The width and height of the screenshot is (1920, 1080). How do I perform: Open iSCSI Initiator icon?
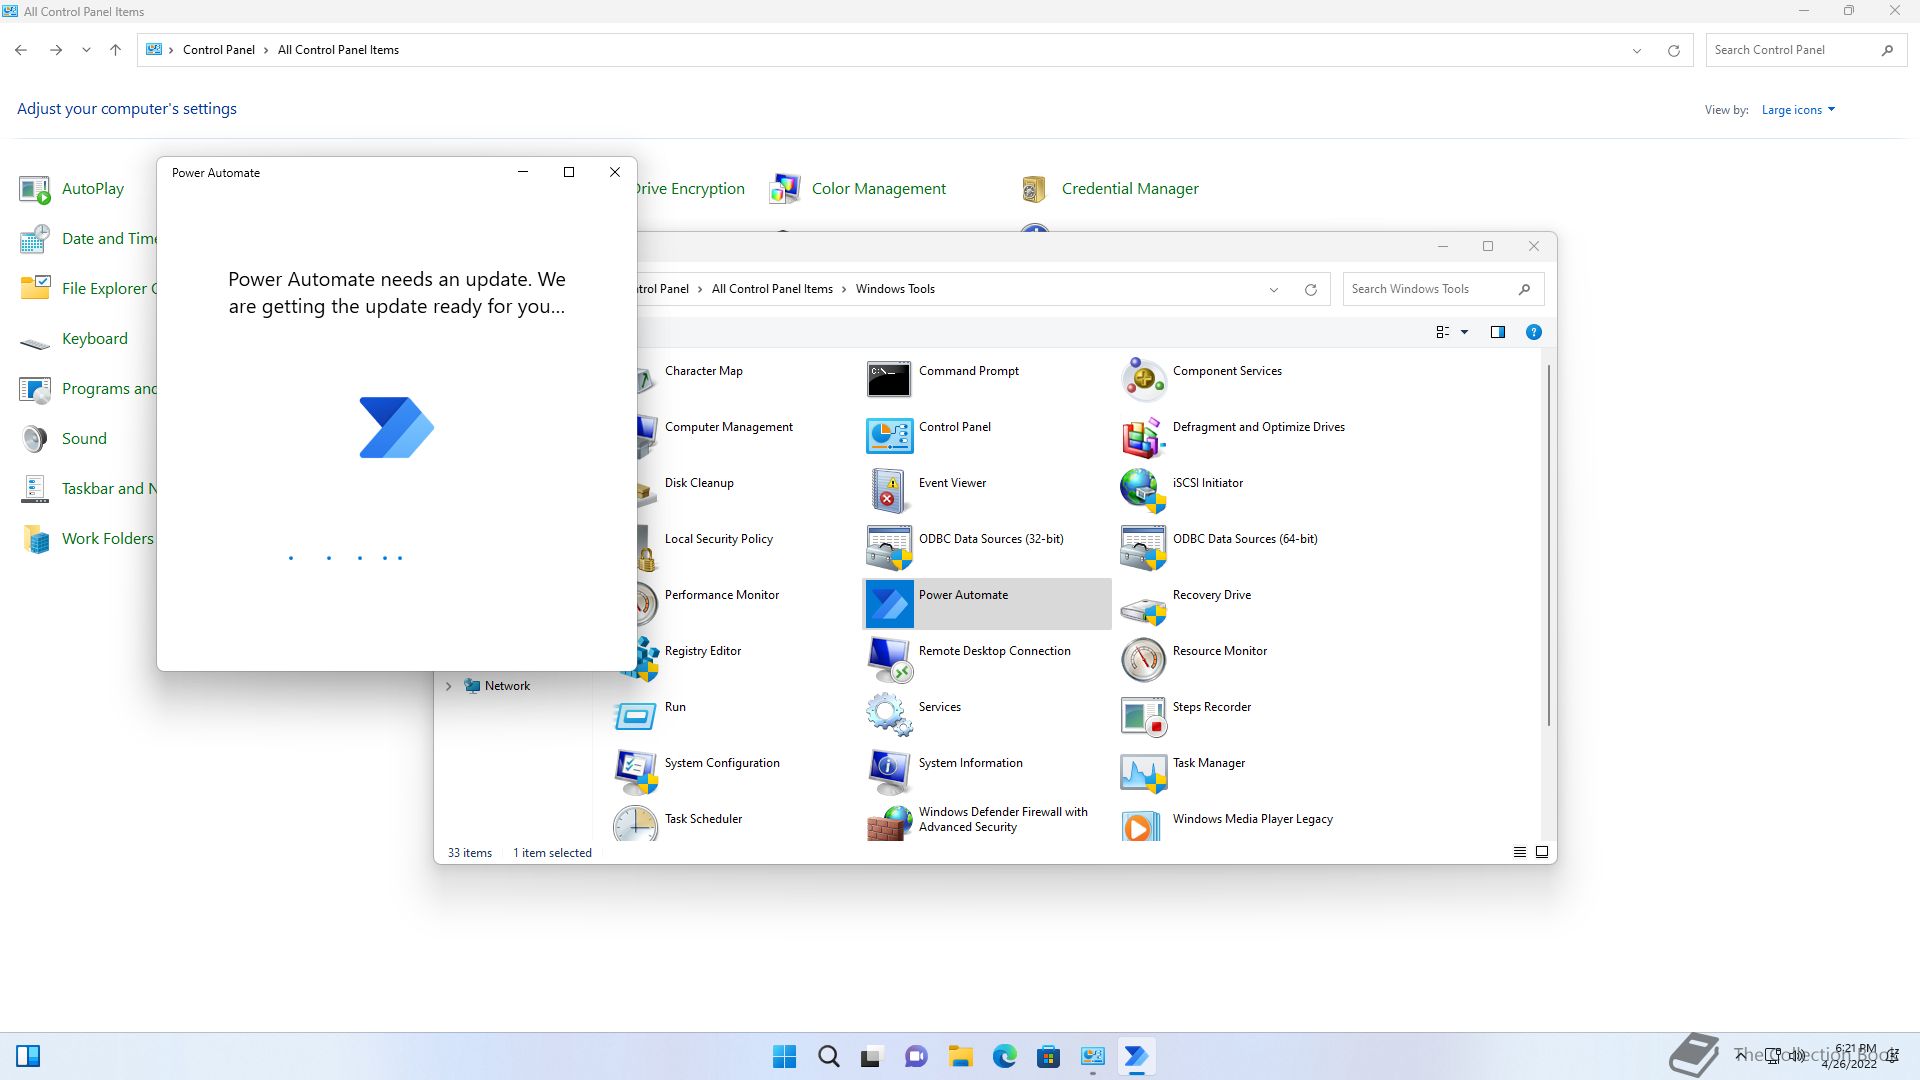click(x=1143, y=491)
